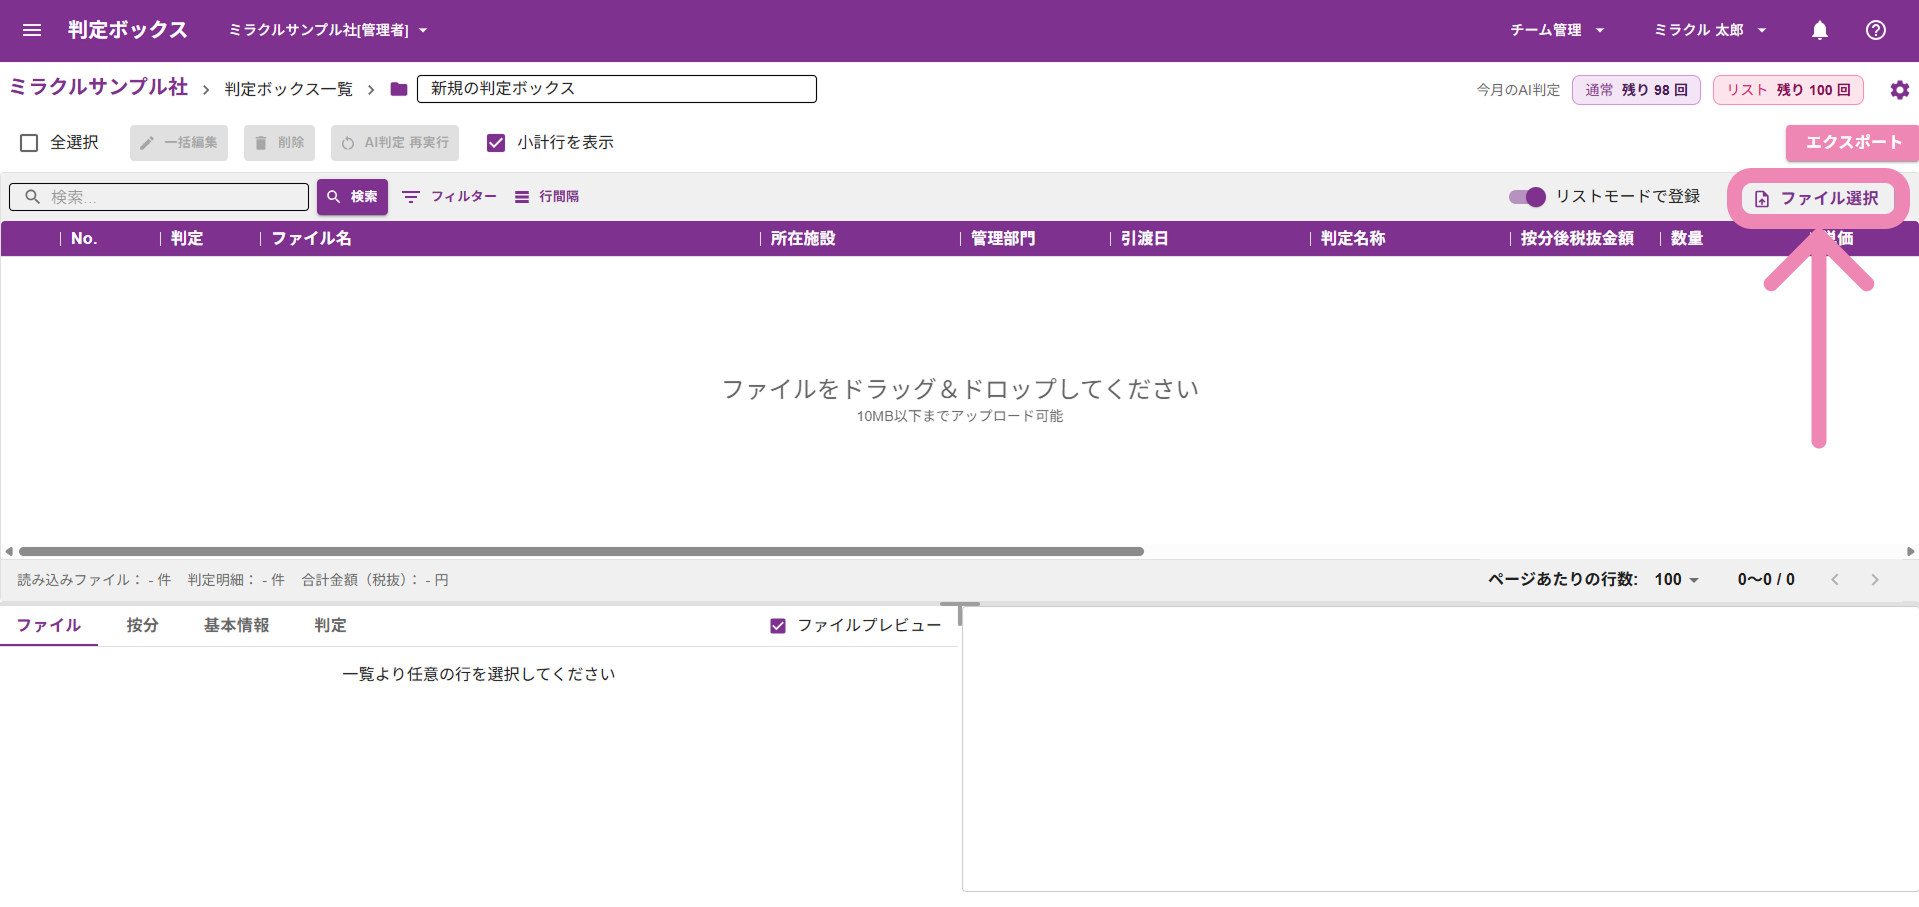Click the 削除 button
The image size is (1919, 907).
pos(279,143)
